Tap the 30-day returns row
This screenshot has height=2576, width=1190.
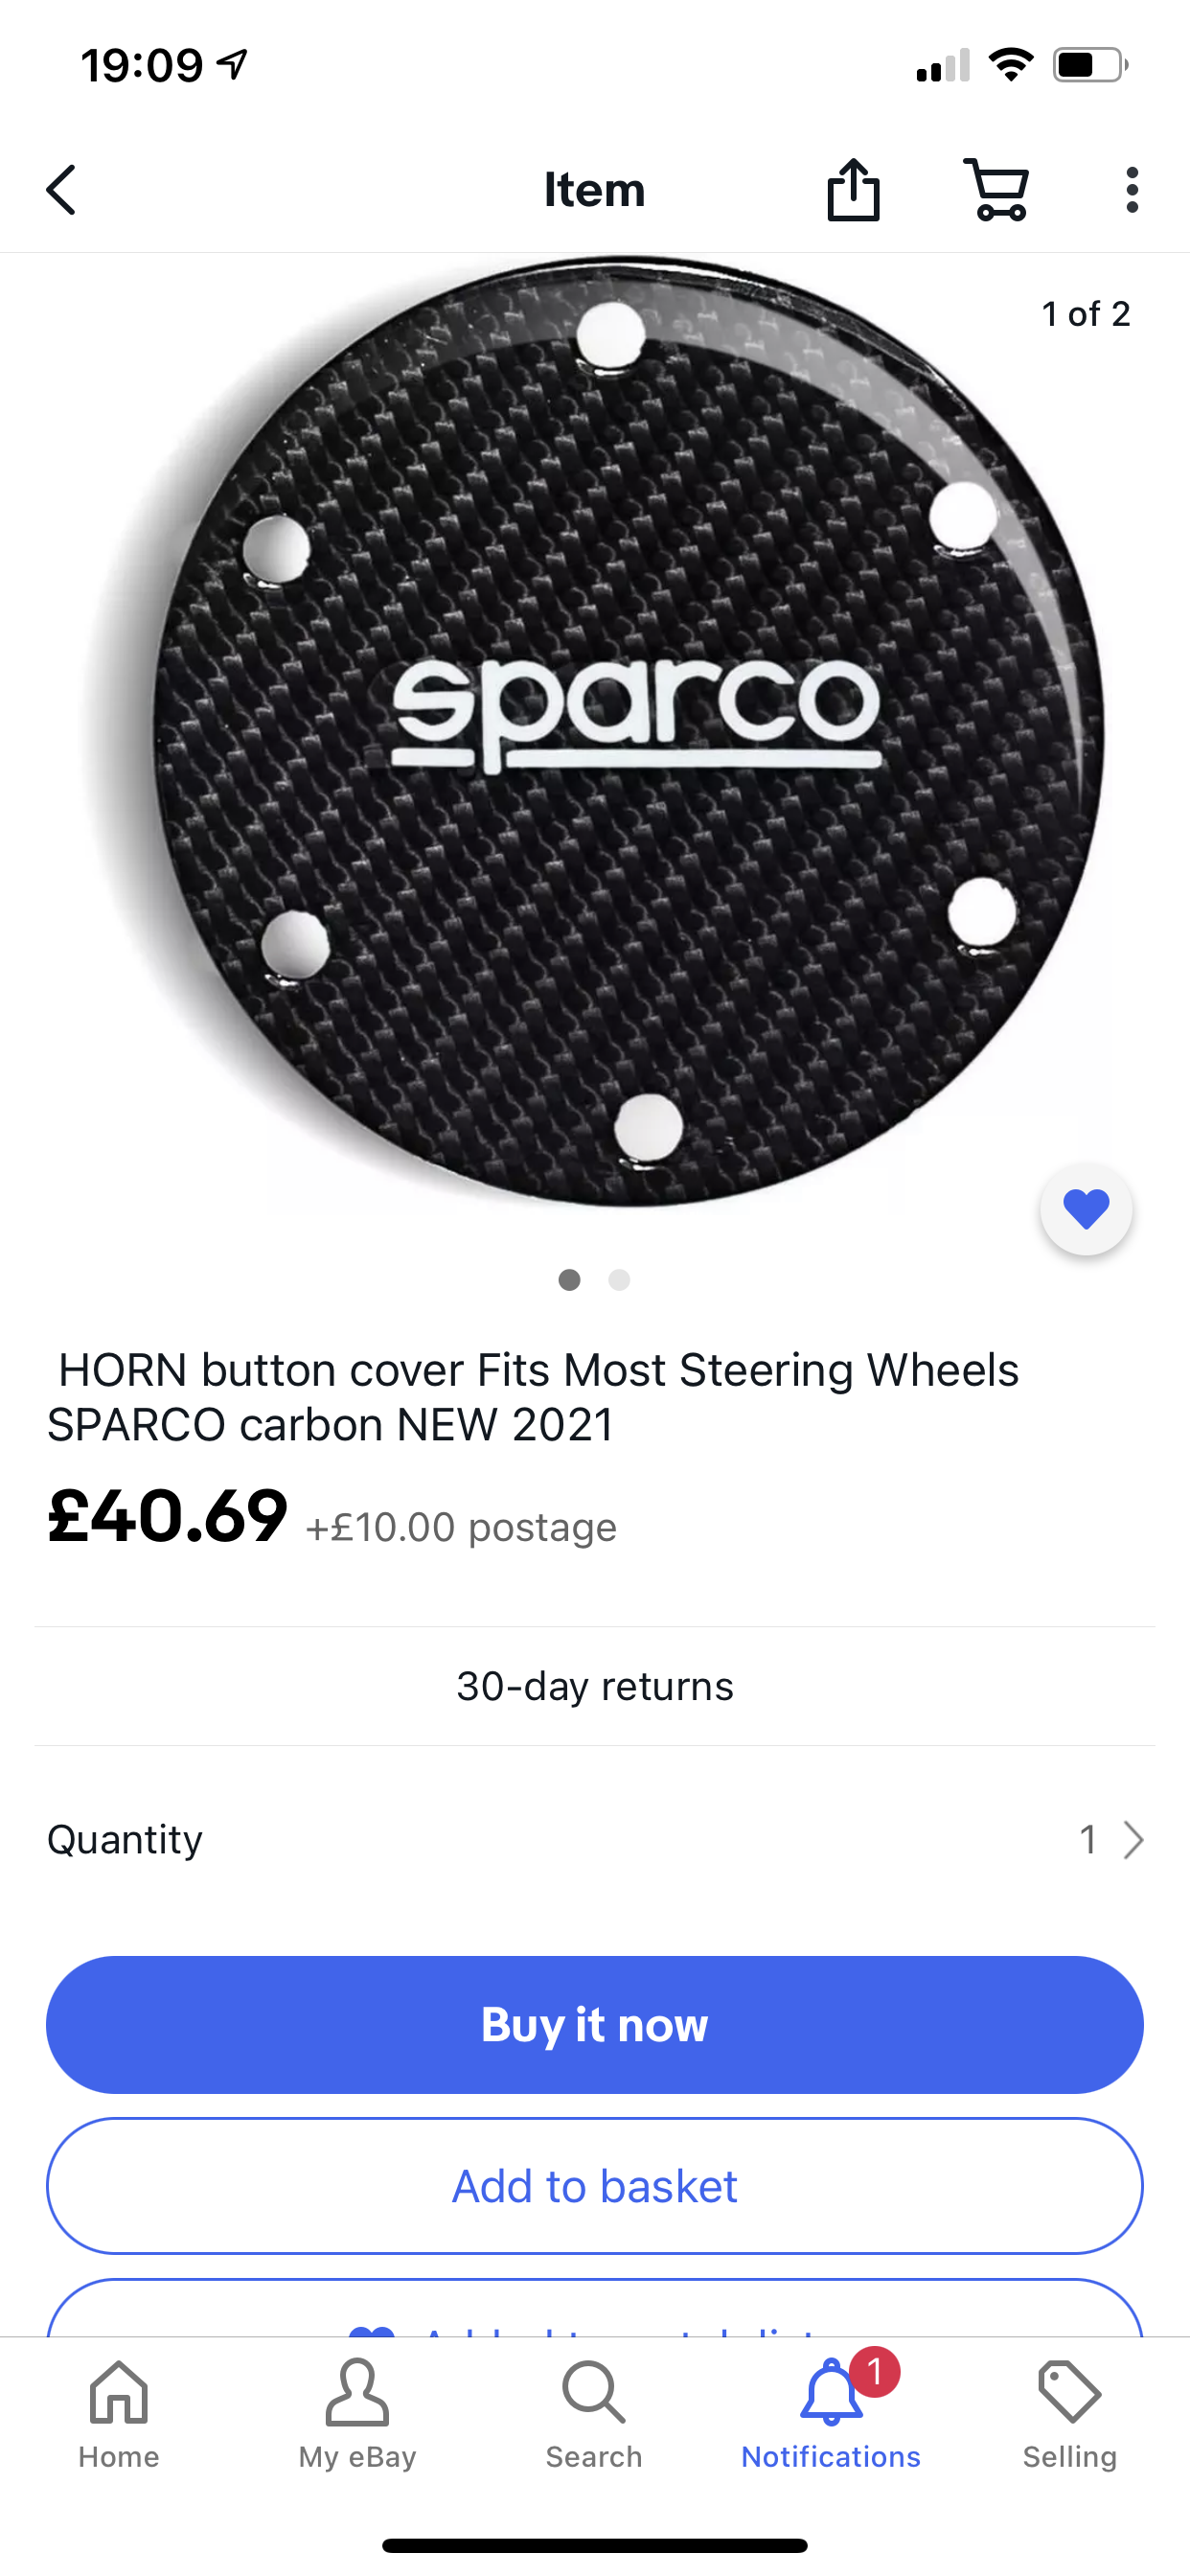point(595,1686)
